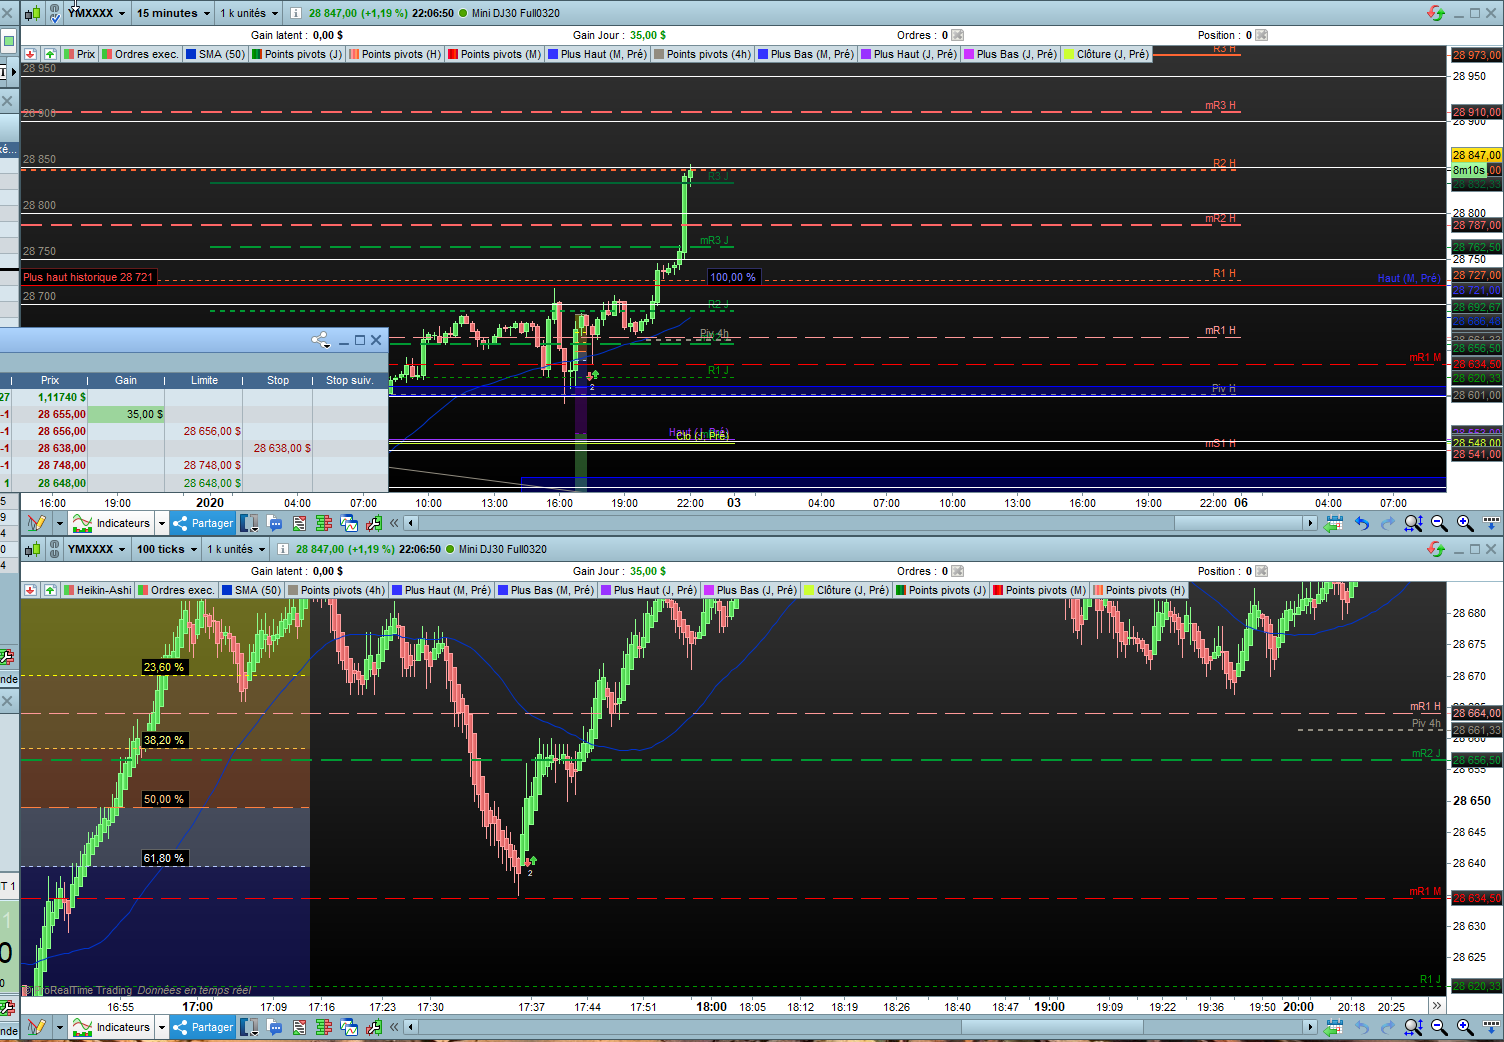Click 35,00 $ gain cell in orders panel
1504x1042 pixels.
pos(127,414)
